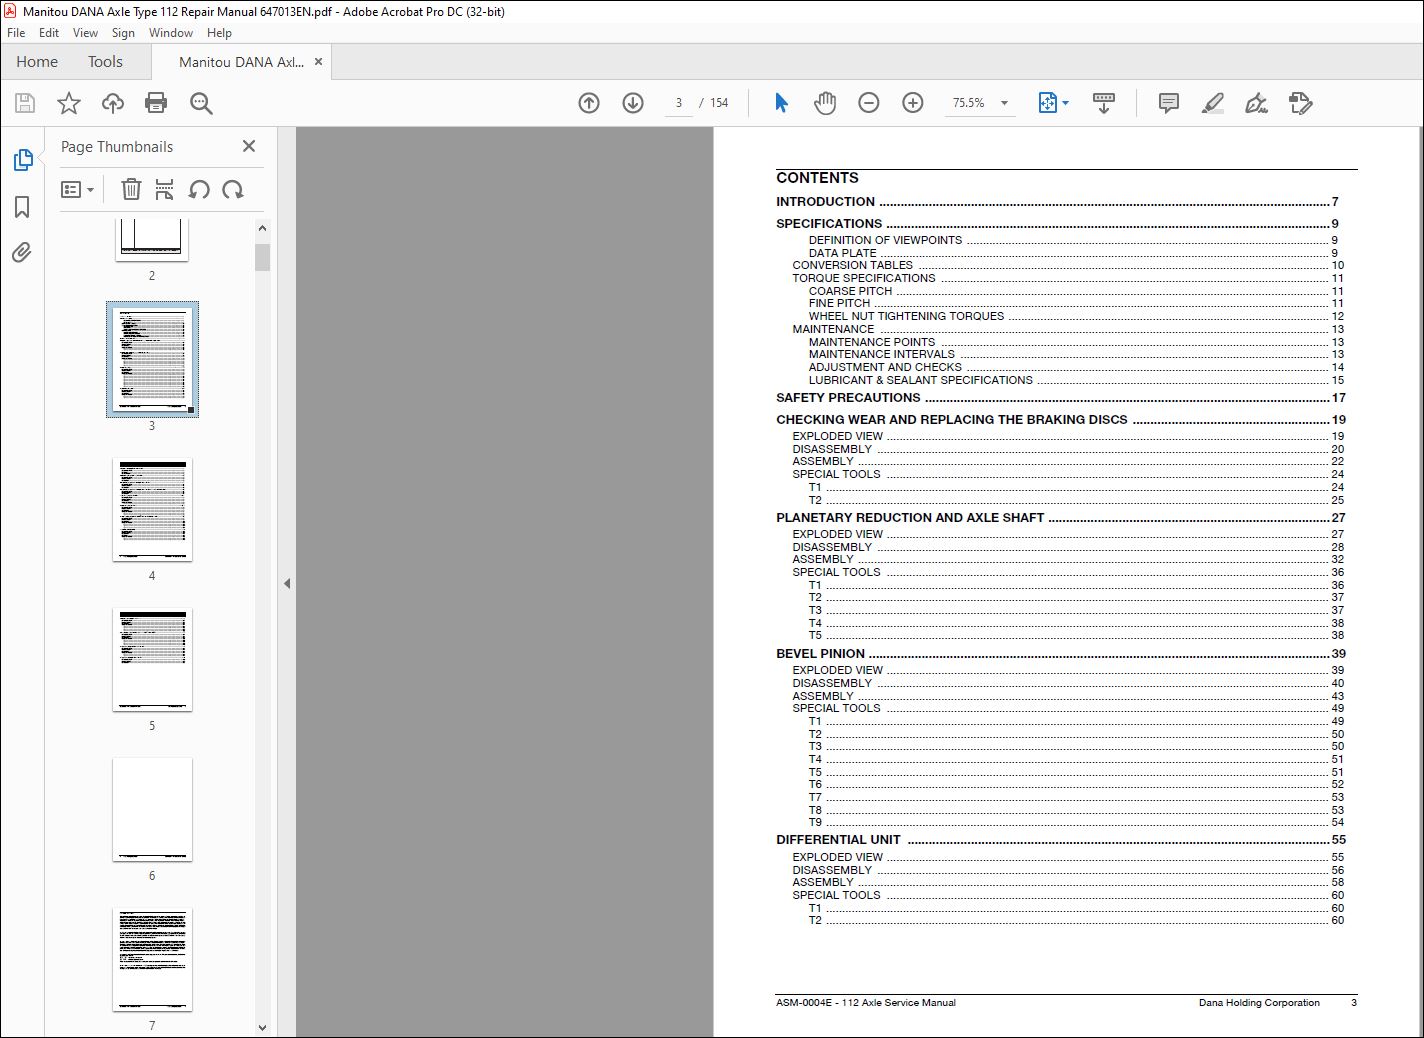Select the Highlight text pen tool

1212,103
